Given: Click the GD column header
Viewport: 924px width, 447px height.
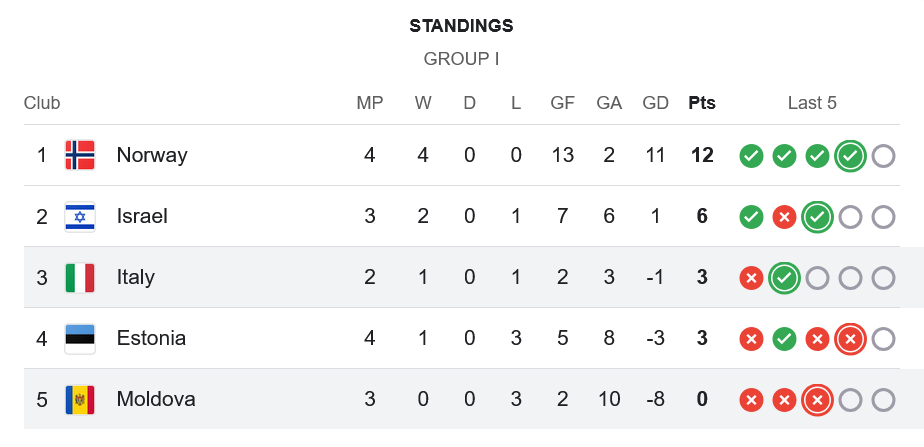Looking at the screenshot, I should [x=655, y=103].
